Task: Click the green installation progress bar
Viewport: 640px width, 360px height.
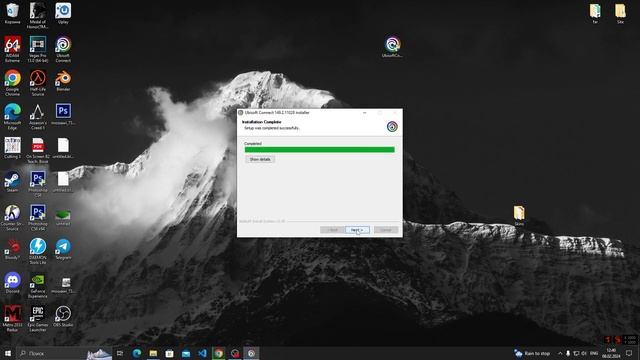Action: click(320, 150)
